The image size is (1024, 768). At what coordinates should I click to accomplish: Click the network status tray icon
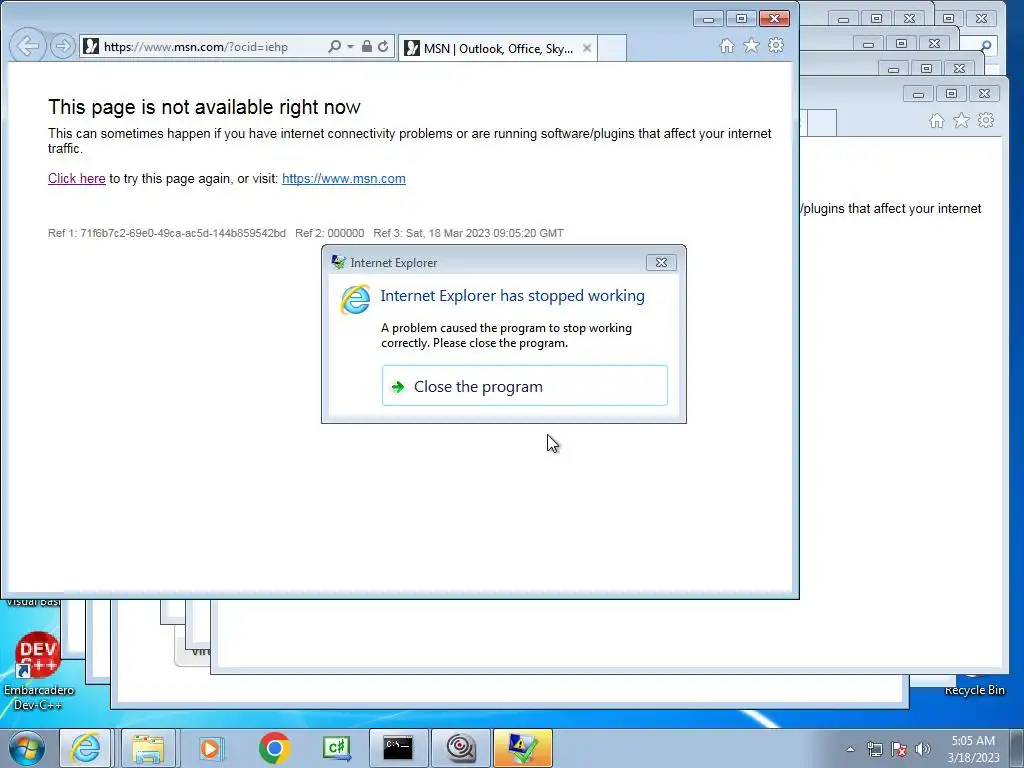click(x=874, y=749)
